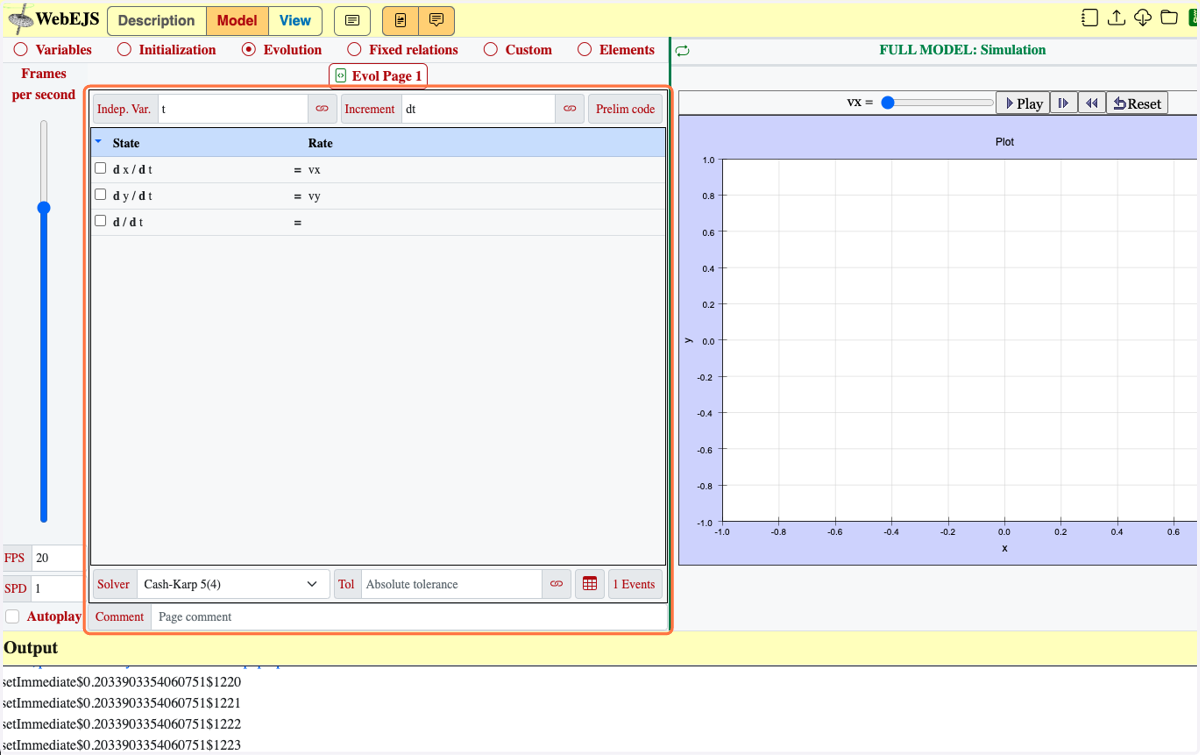Select the Variables radio button
Image resolution: width=1200 pixels, height=755 pixels.
click(21, 49)
